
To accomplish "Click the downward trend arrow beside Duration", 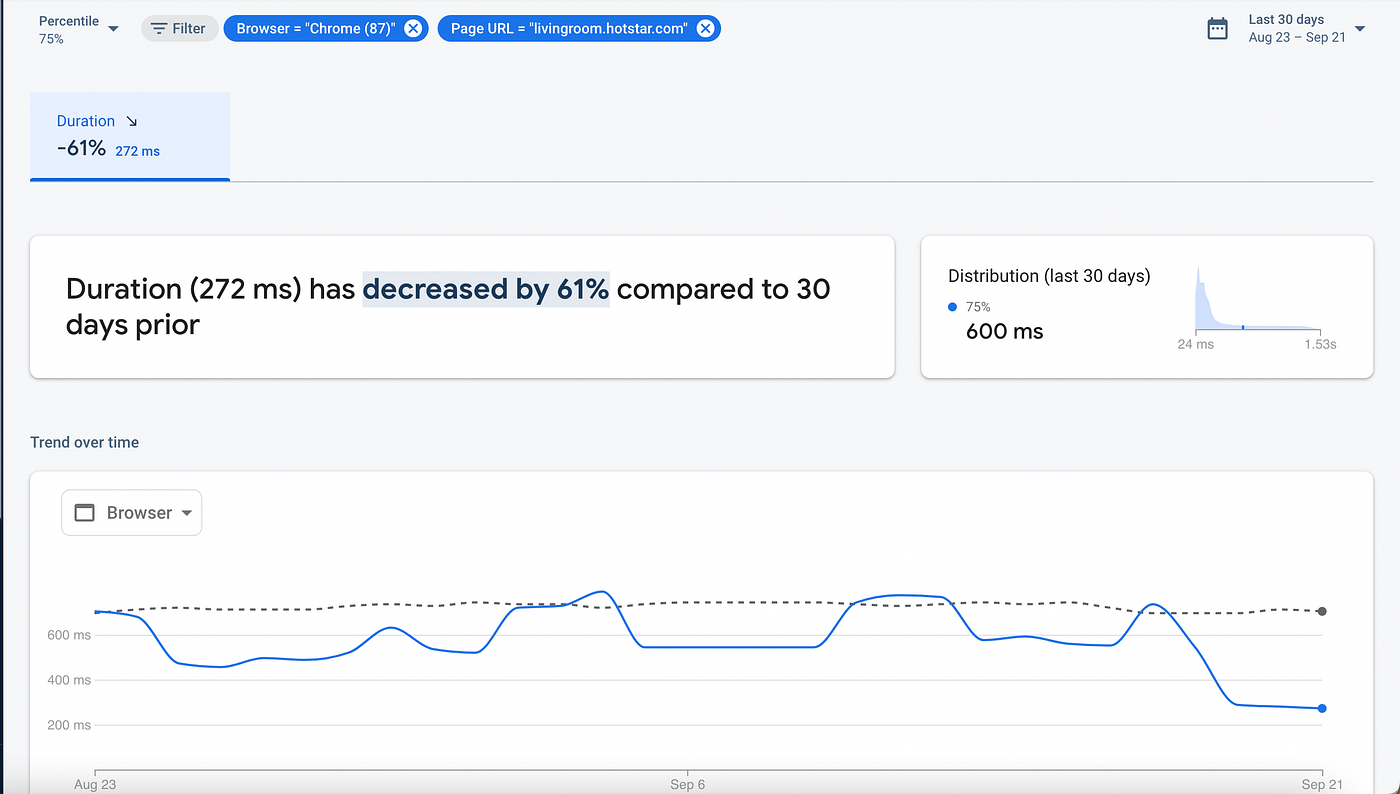I will pos(131,121).
